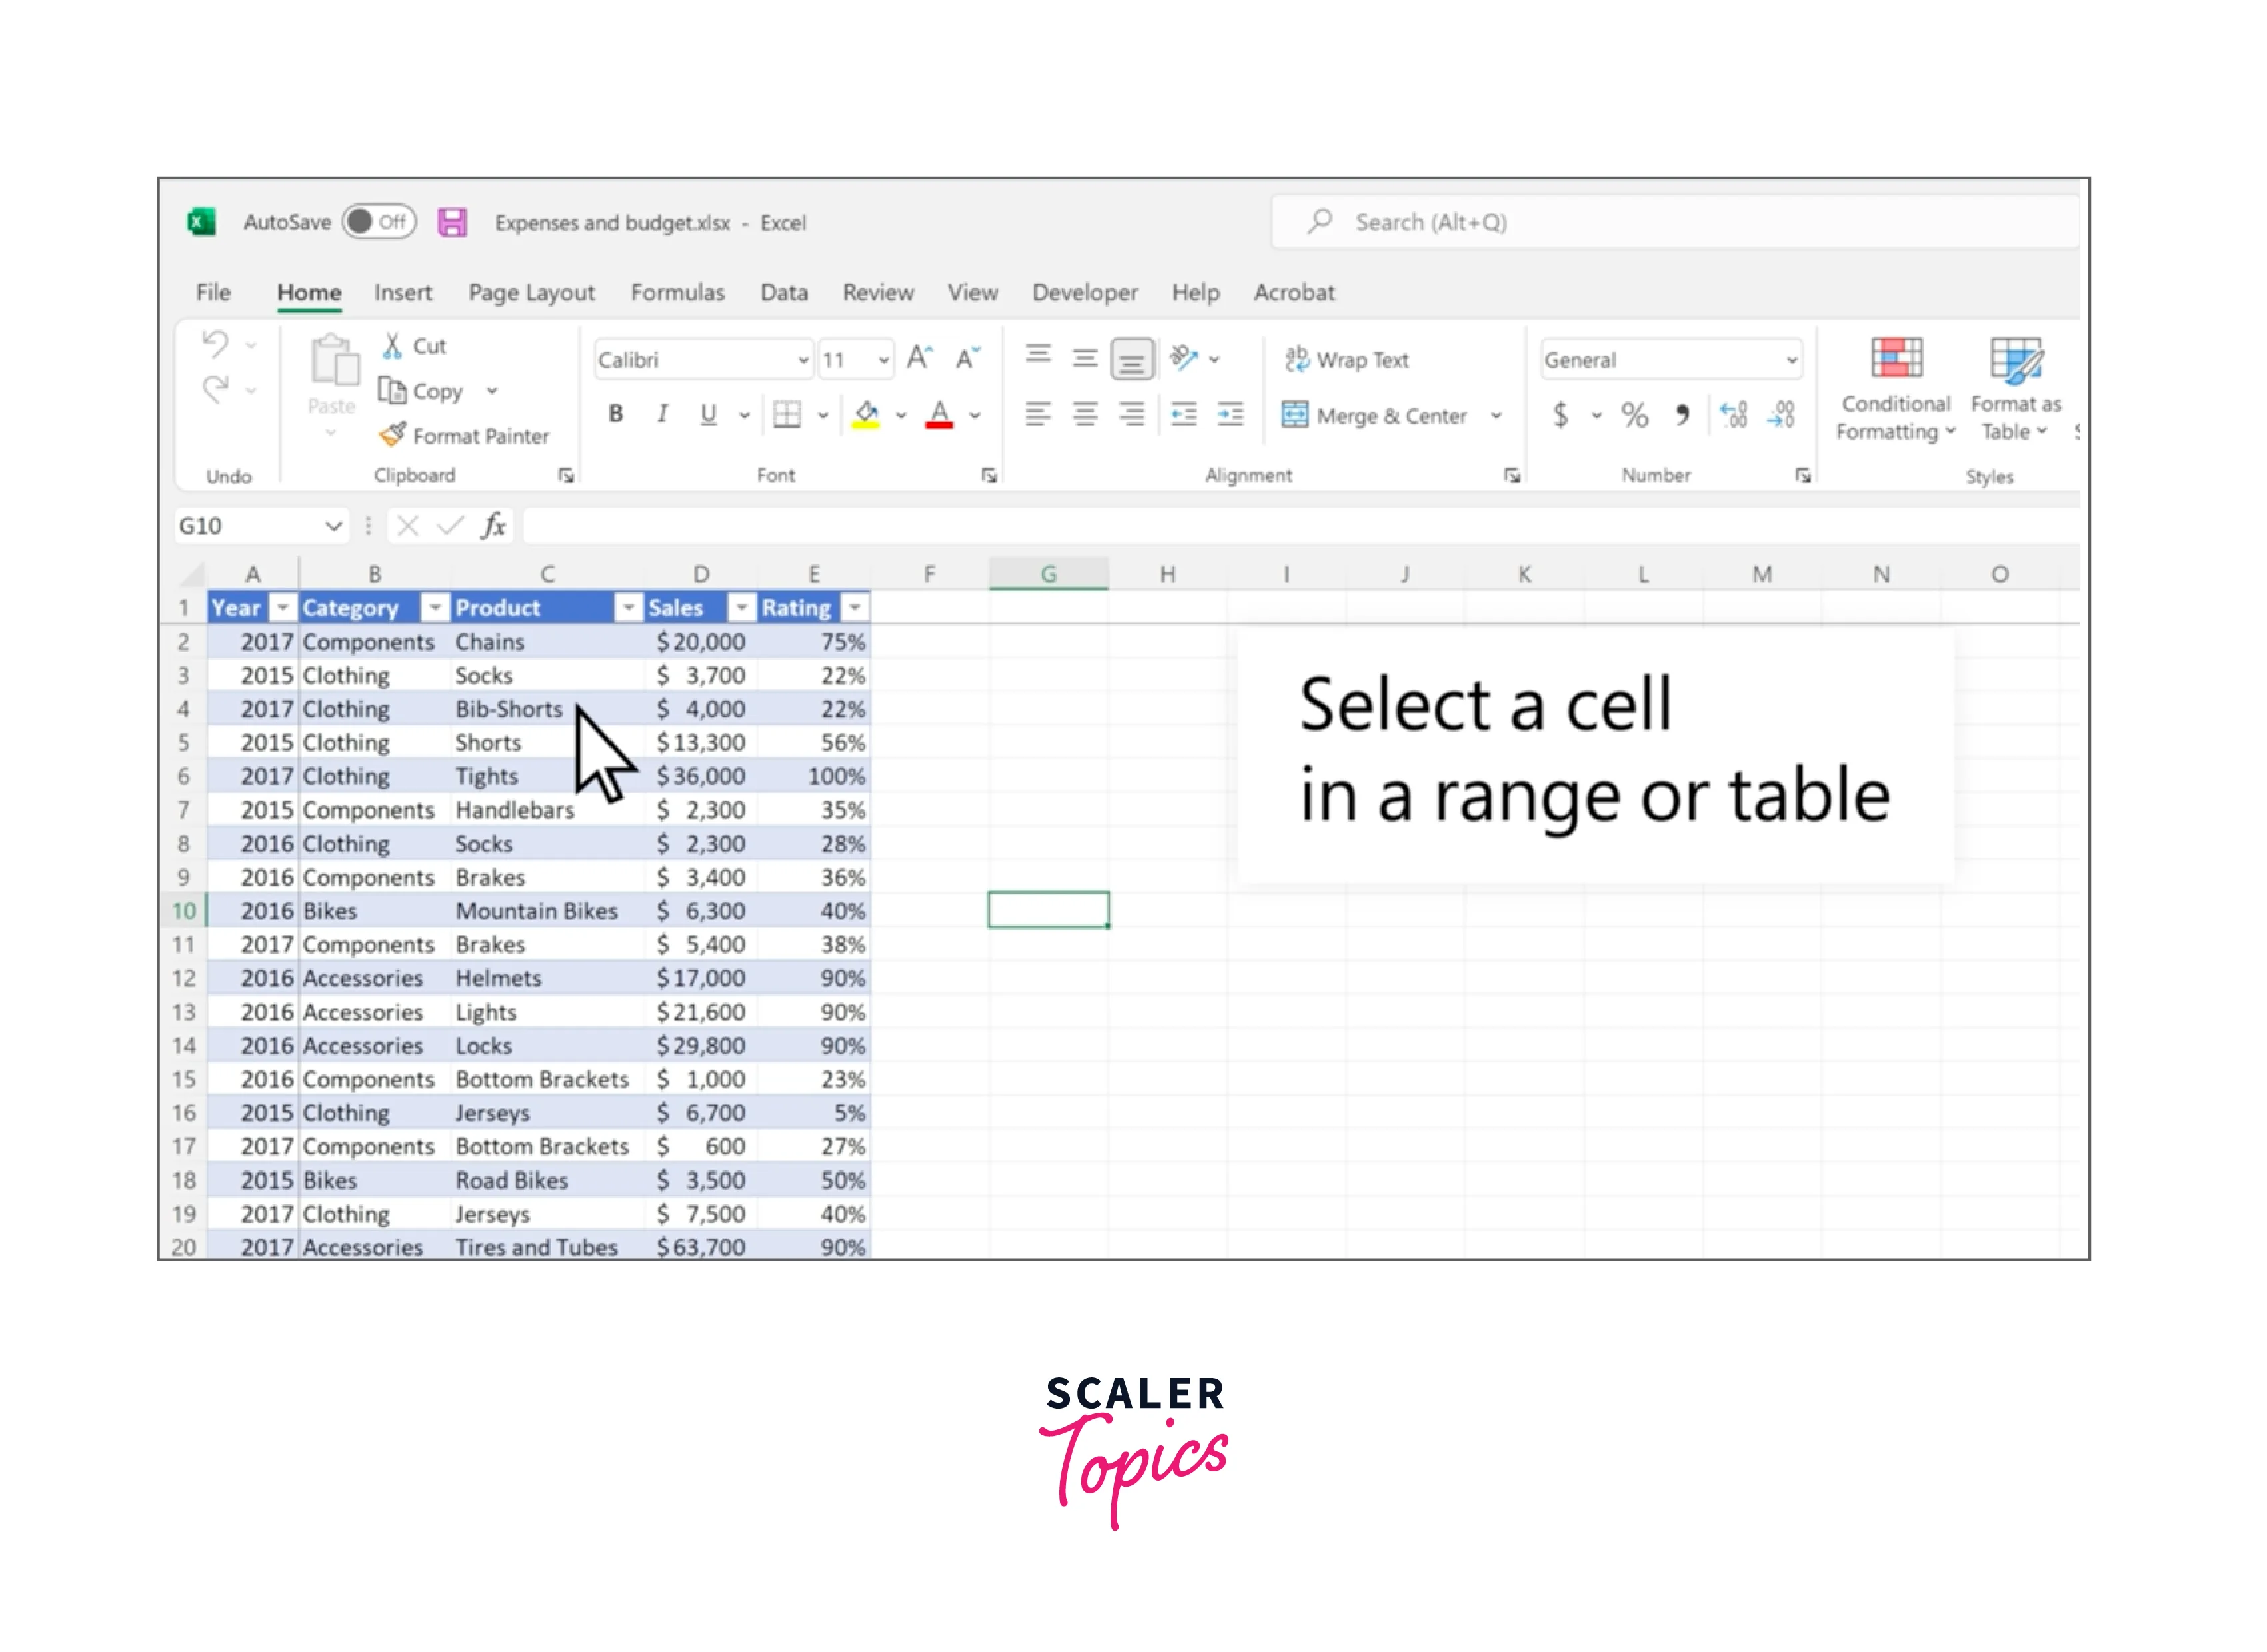Click the Percent Style icon
This screenshot has height=1652, width=2267.
1634,415
